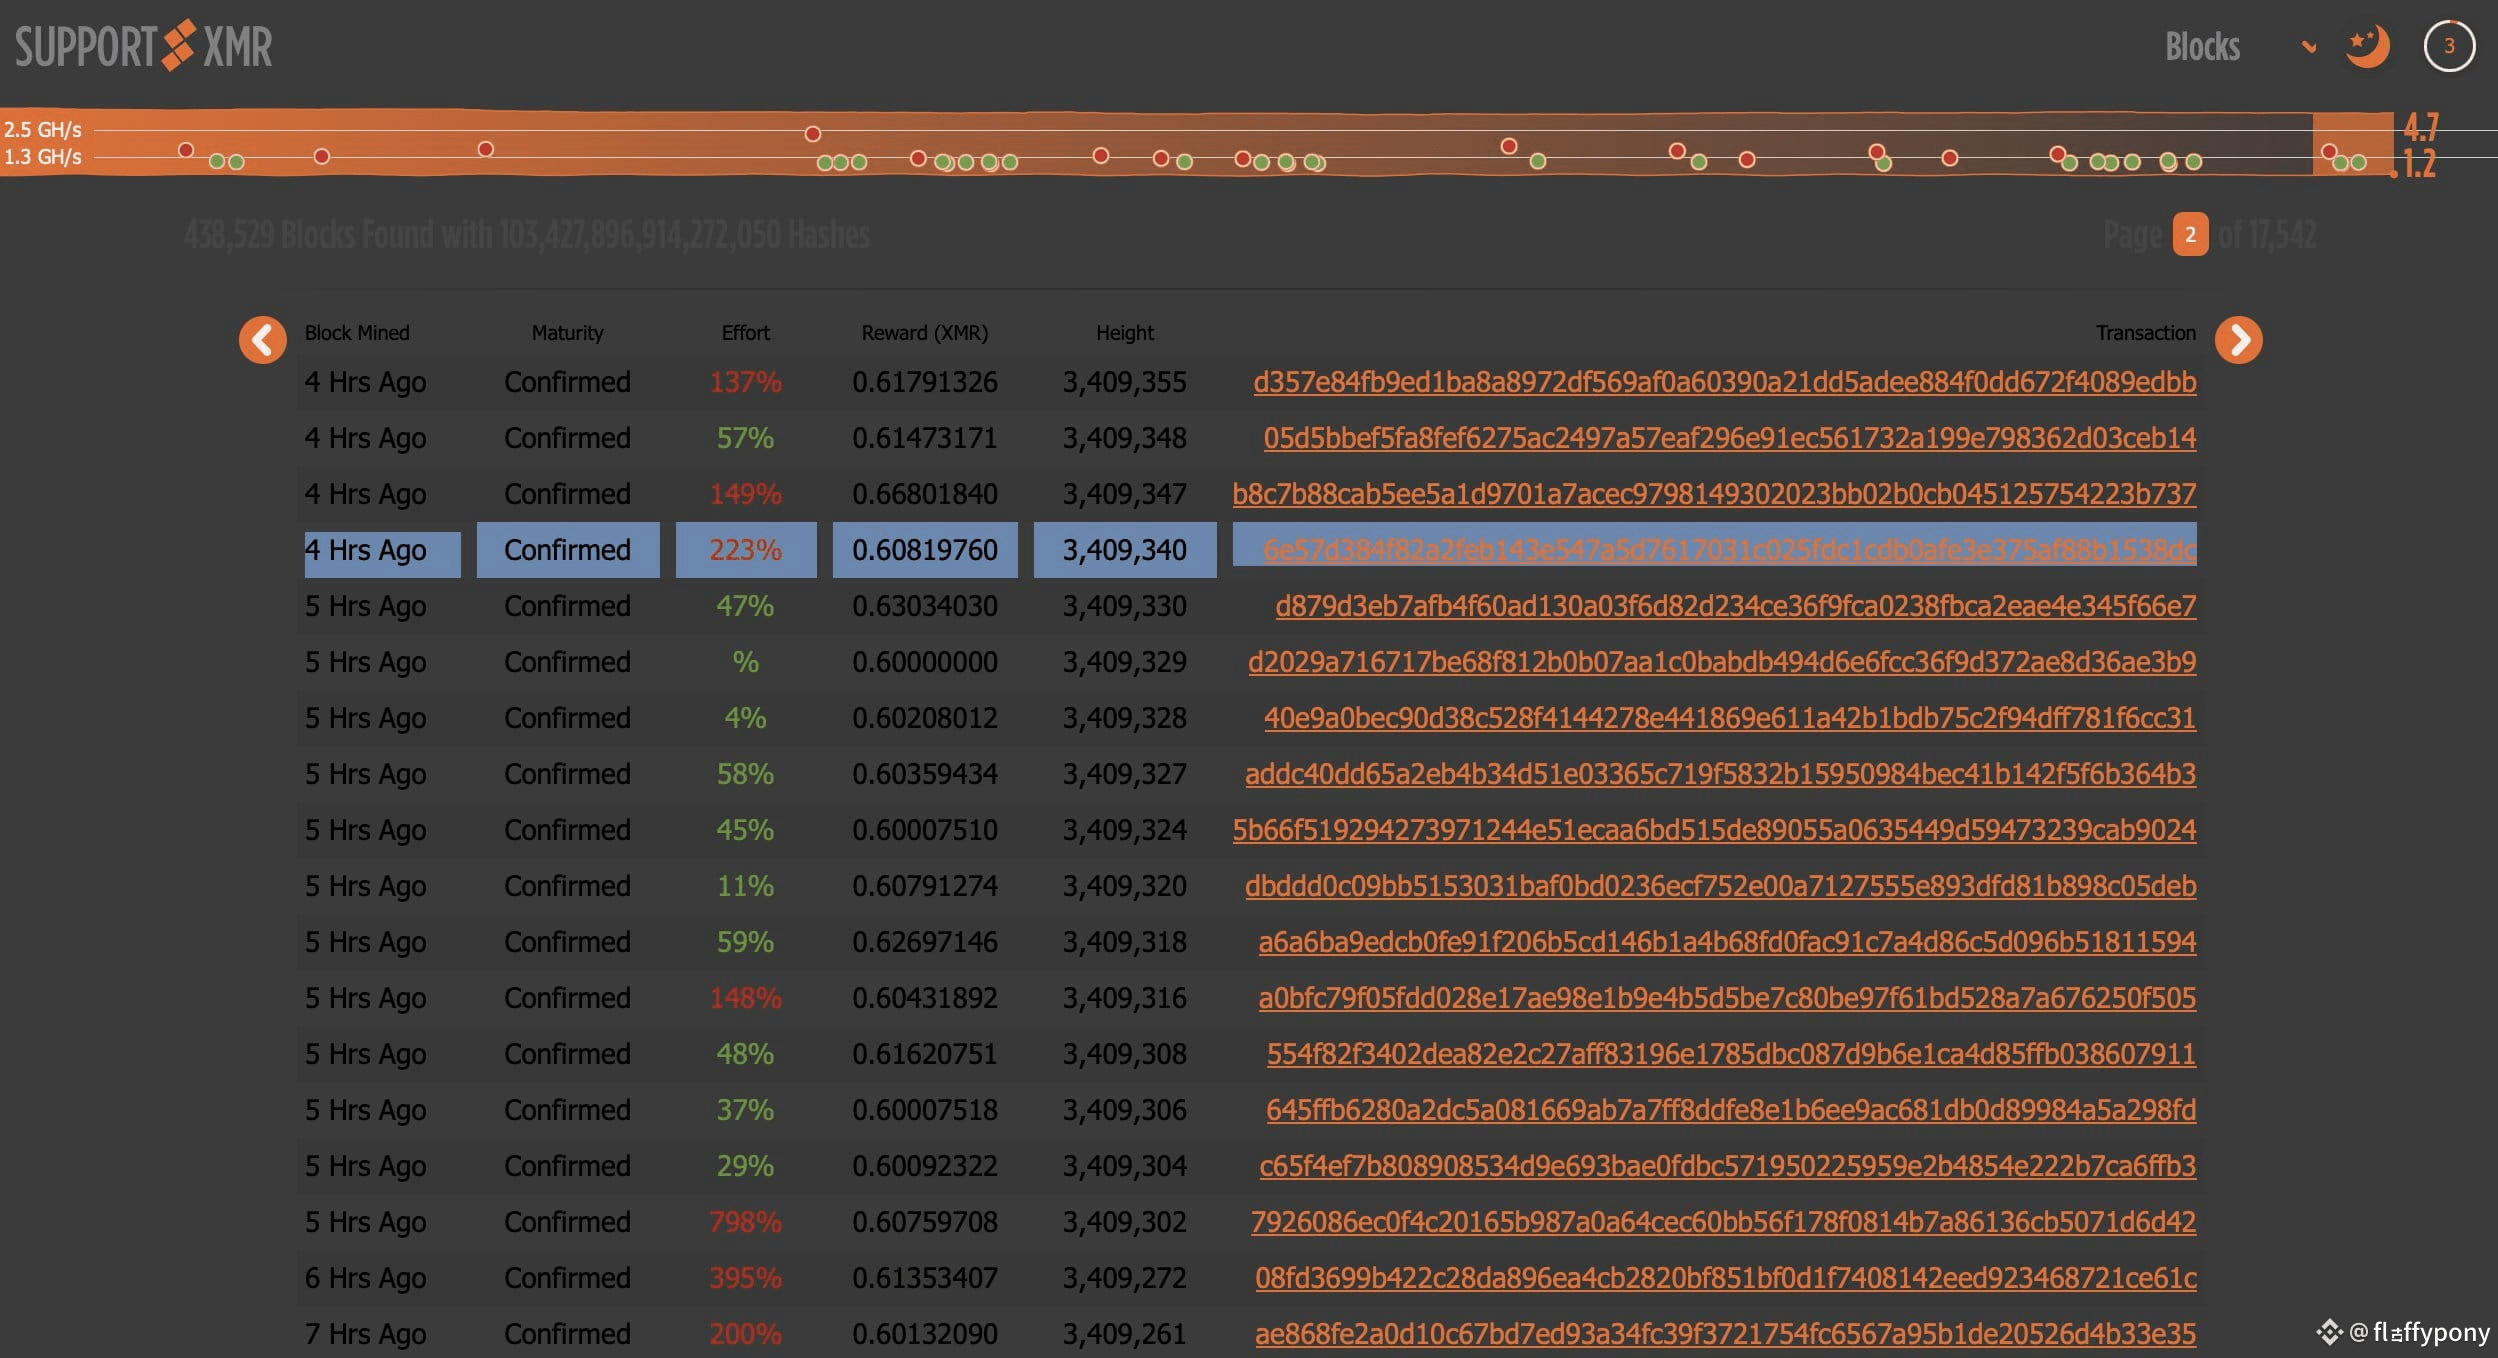The width and height of the screenshot is (2498, 1358).
Task: Click the 4% effort value
Action: coord(746,718)
